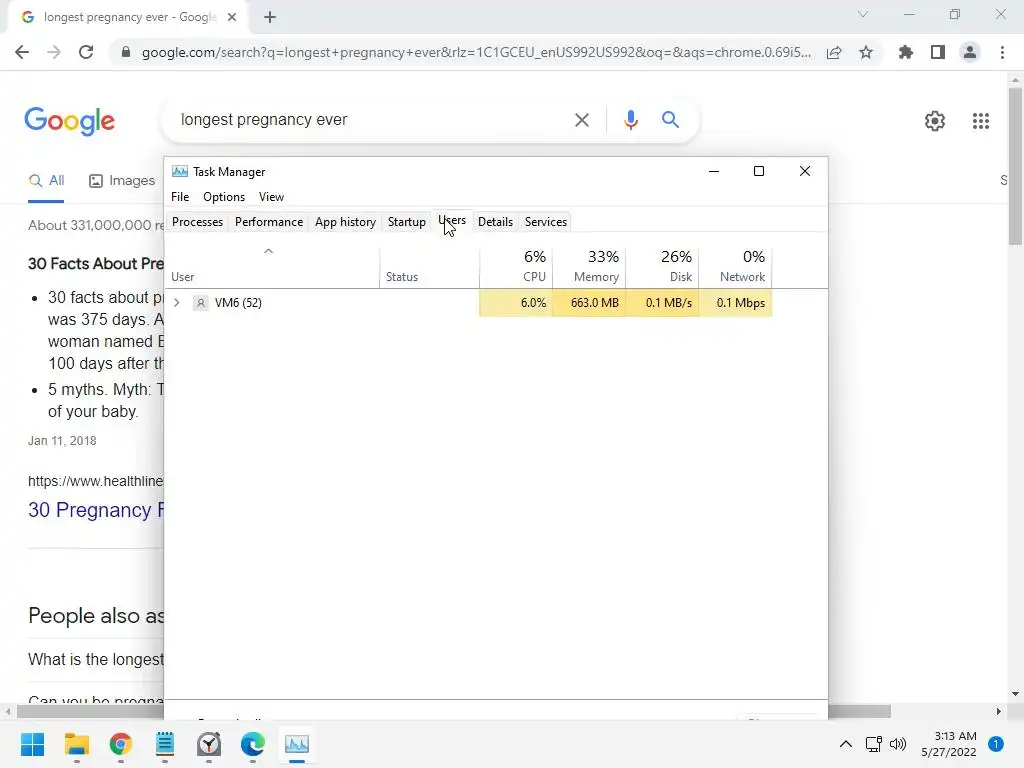Open Microsoft Edge from taskbar
1024x768 pixels.
pyautogui.click(x=253, y=744)
